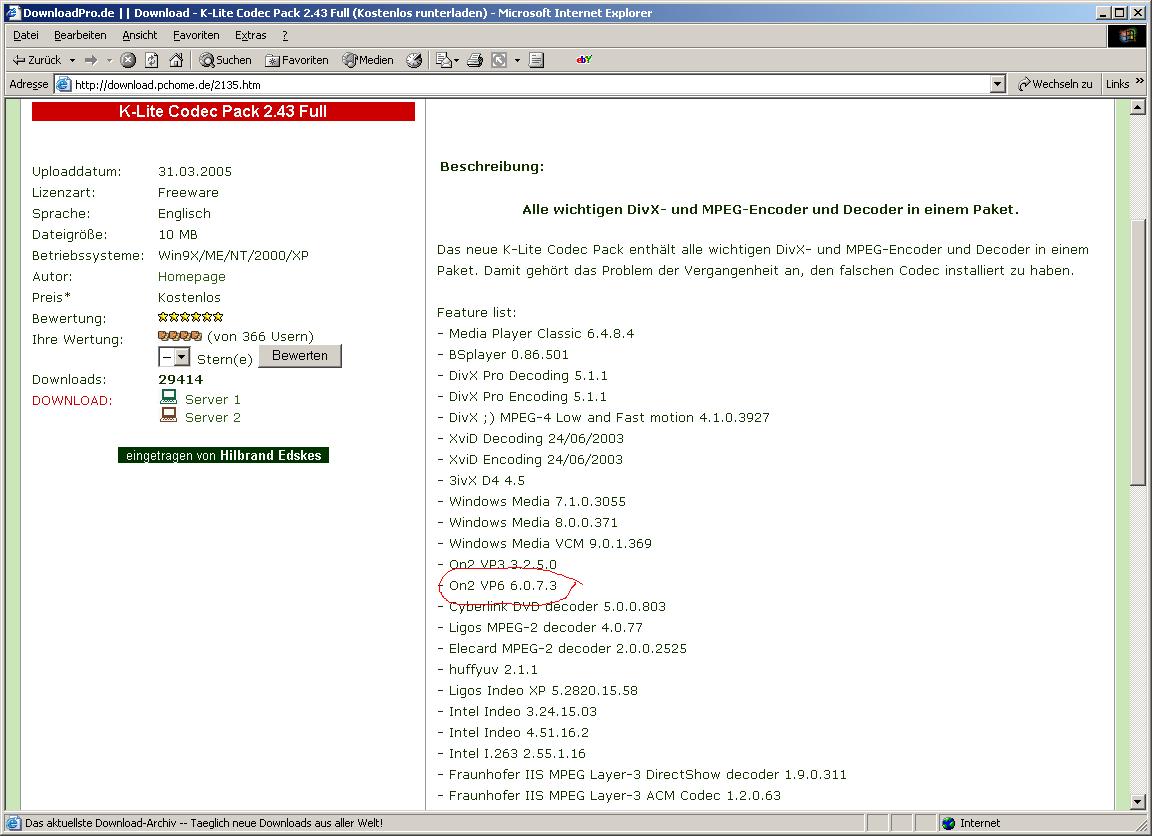Click 'BSplayer 0.86.501' list entry
1152x836 pixels.
tap(508, 355)
